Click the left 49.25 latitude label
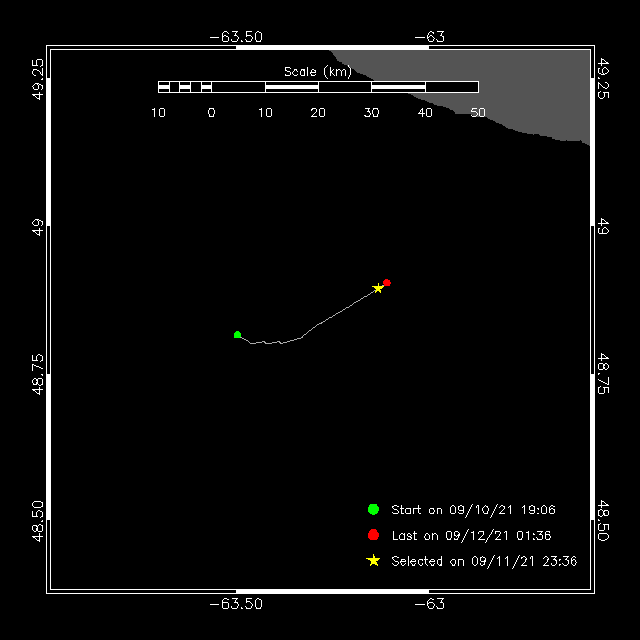 click(x=37, y=76)
